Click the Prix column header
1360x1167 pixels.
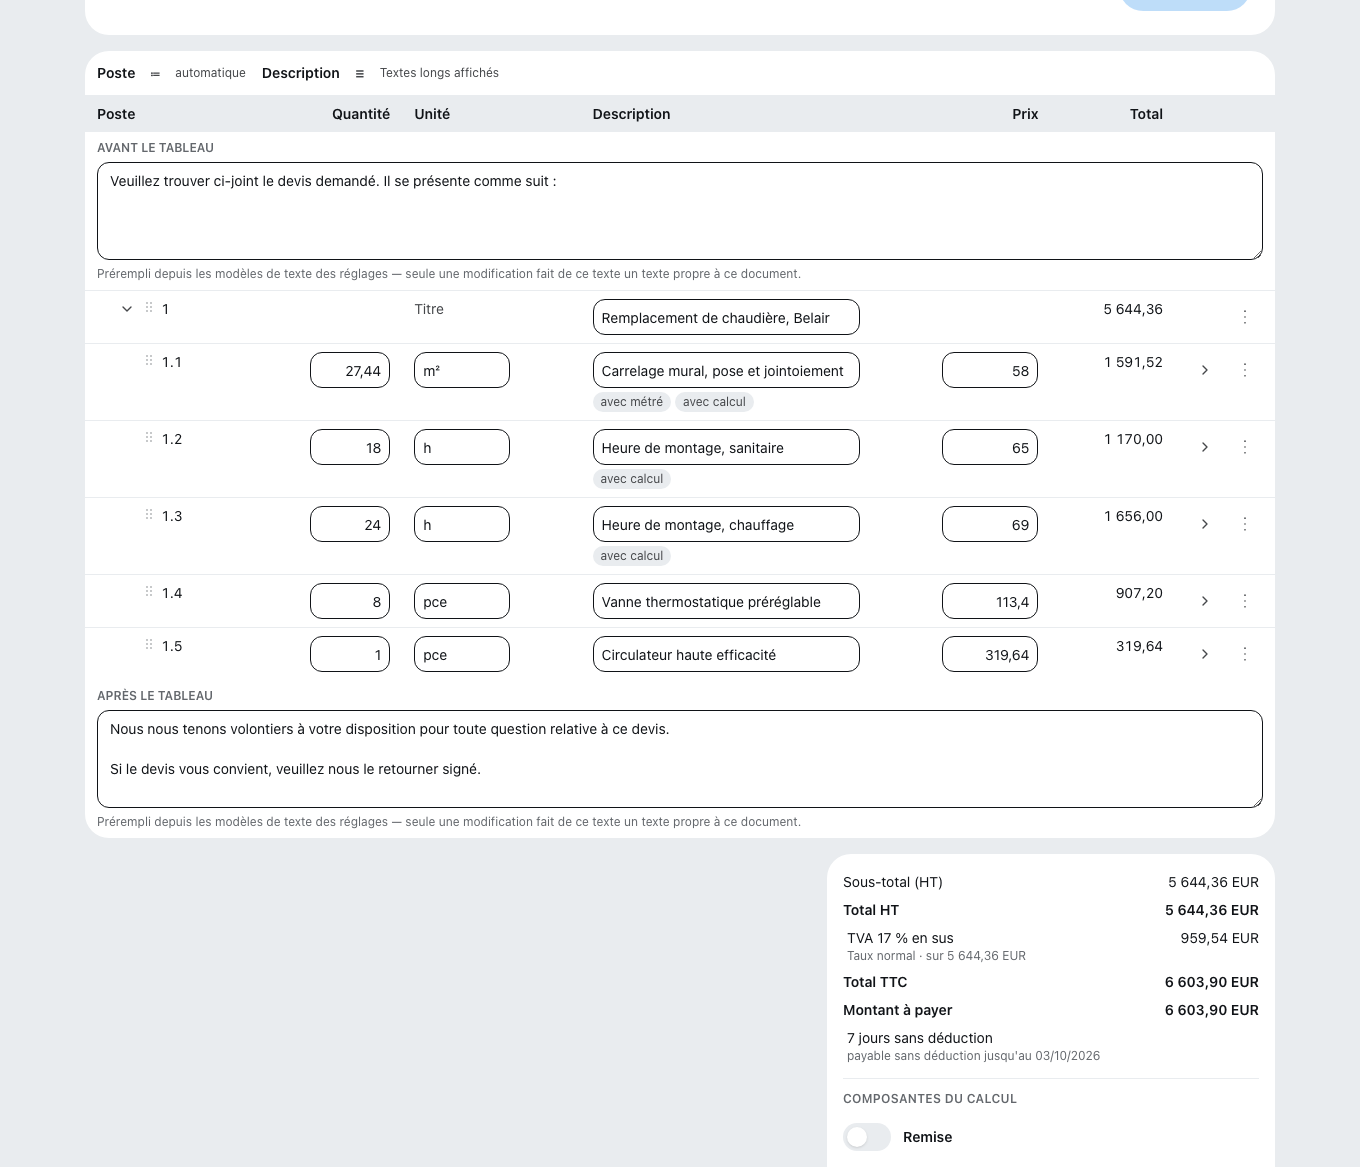pyautogui.click(x=1025, y=114)
